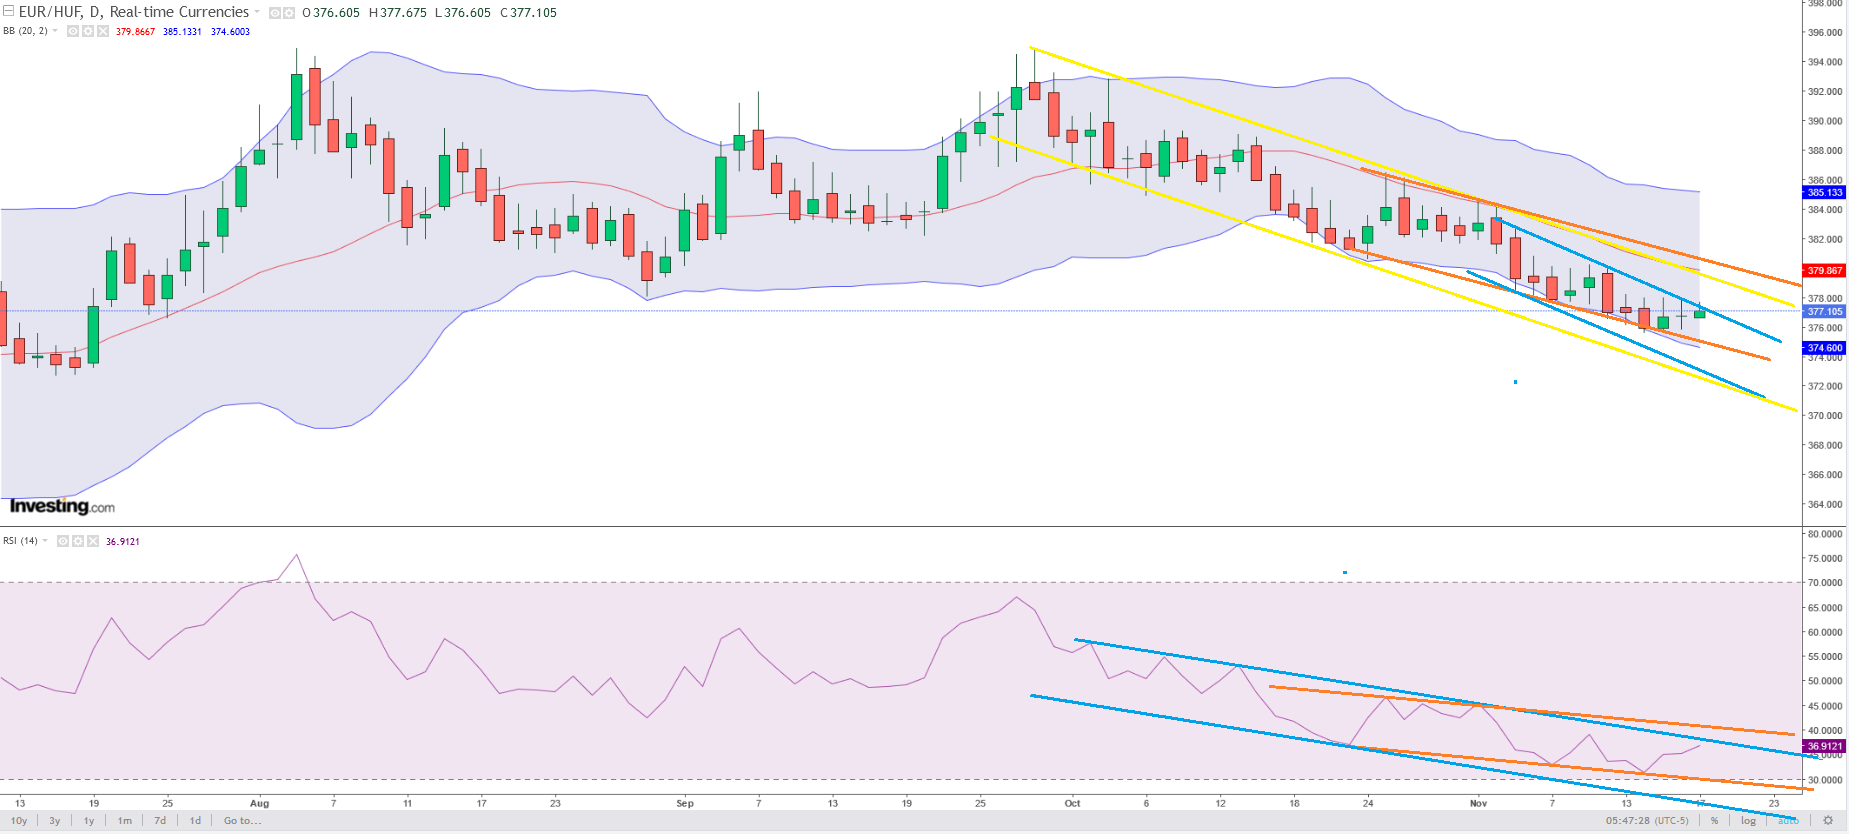Image resolution: width=1859 pixels, height=834 pixels.
Task: Expand RSI (14) indicator dropdown
Action: [45, 541]
